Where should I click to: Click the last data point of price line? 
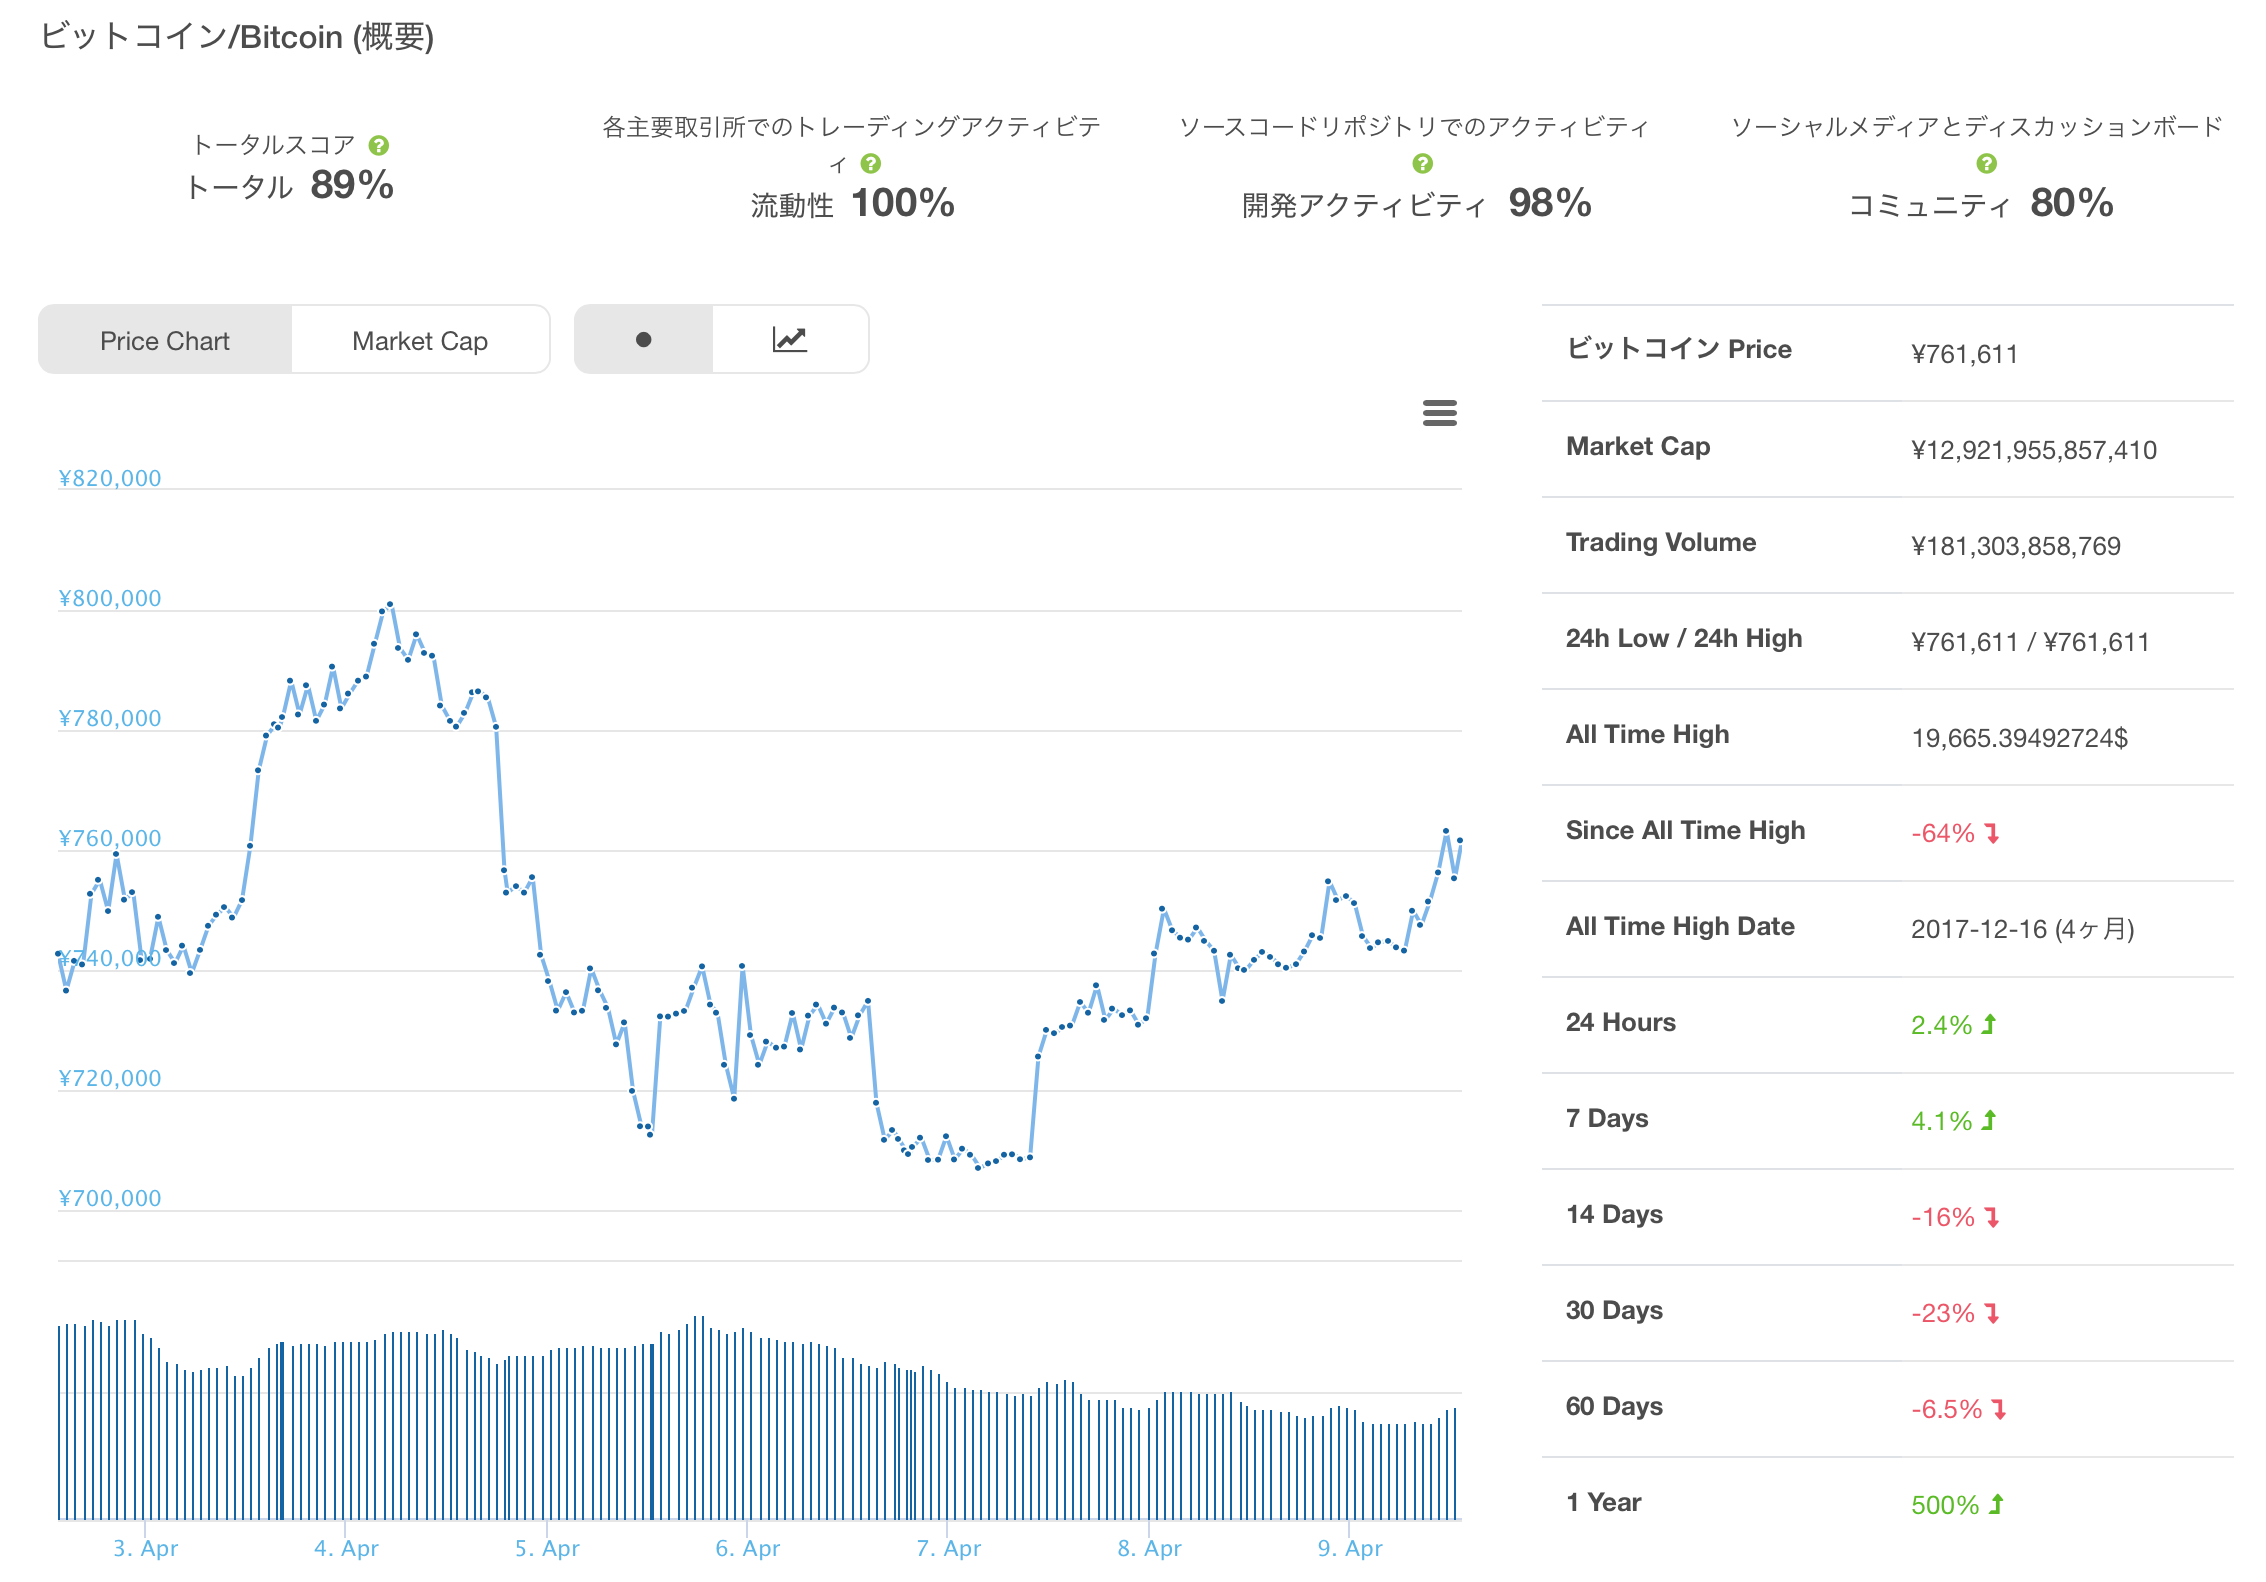coord(1461,840)
